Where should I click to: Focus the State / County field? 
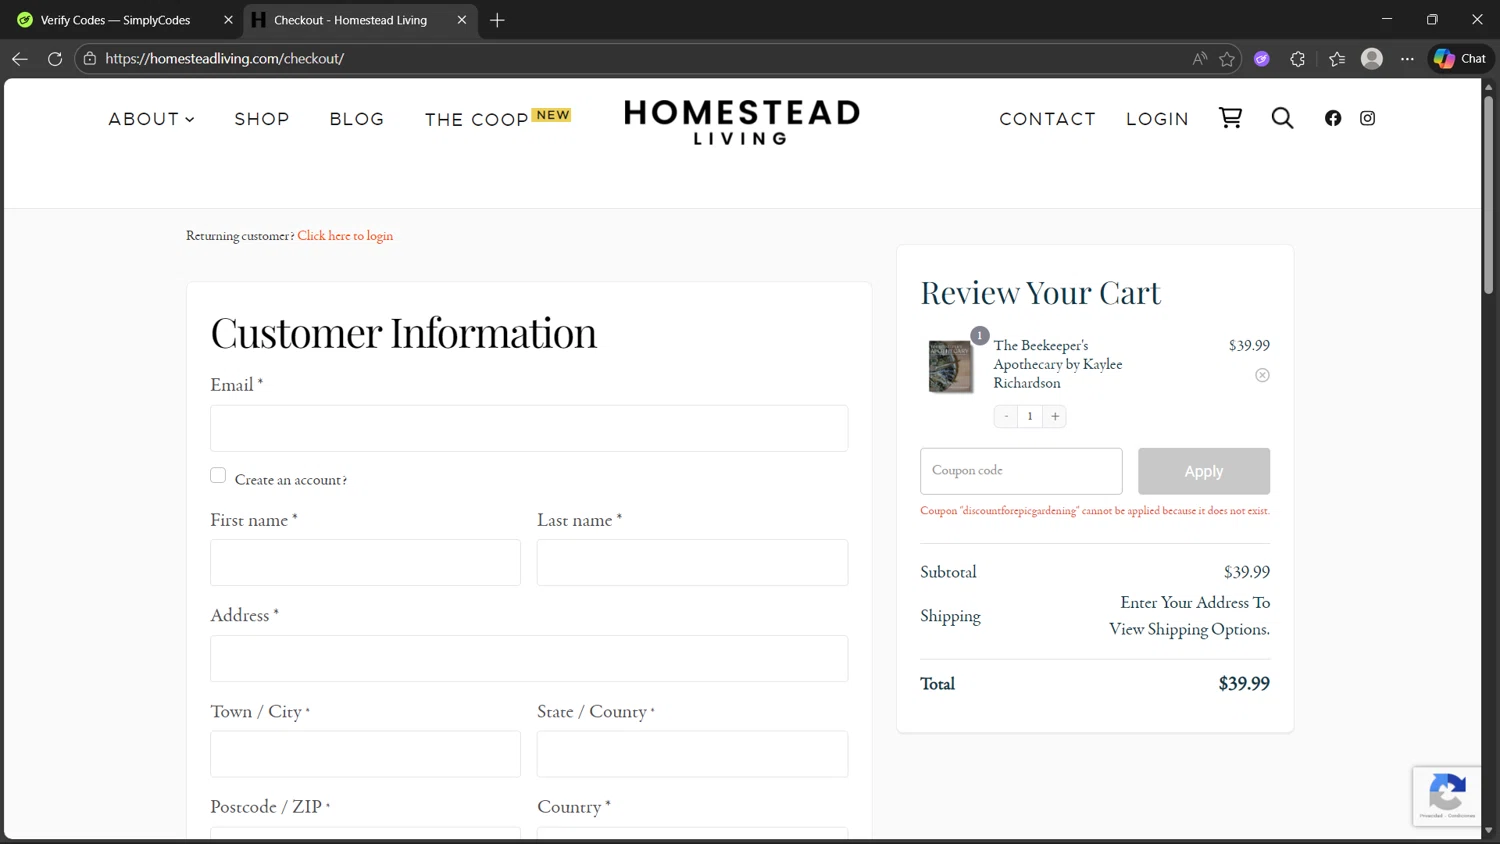pyautogui.click(x=692, y=754)
